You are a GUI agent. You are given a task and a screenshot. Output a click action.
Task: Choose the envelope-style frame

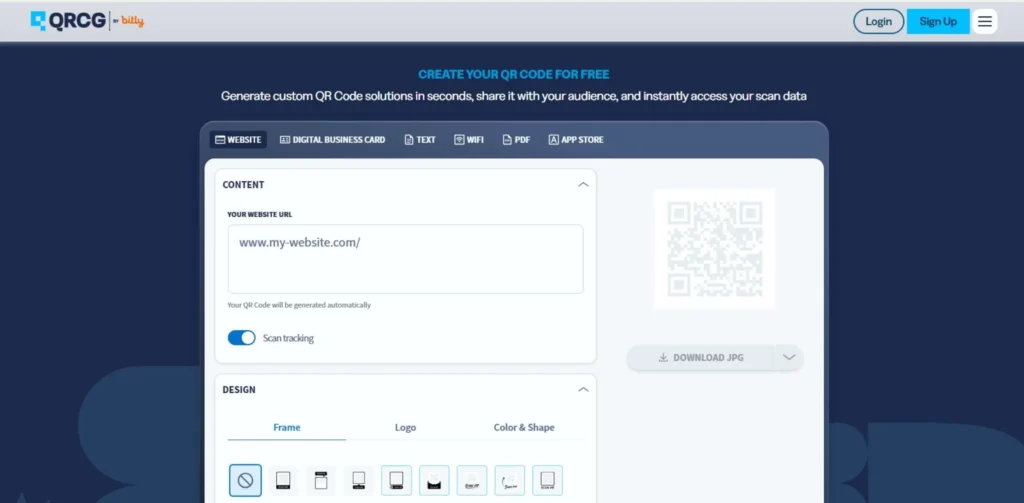434,481
